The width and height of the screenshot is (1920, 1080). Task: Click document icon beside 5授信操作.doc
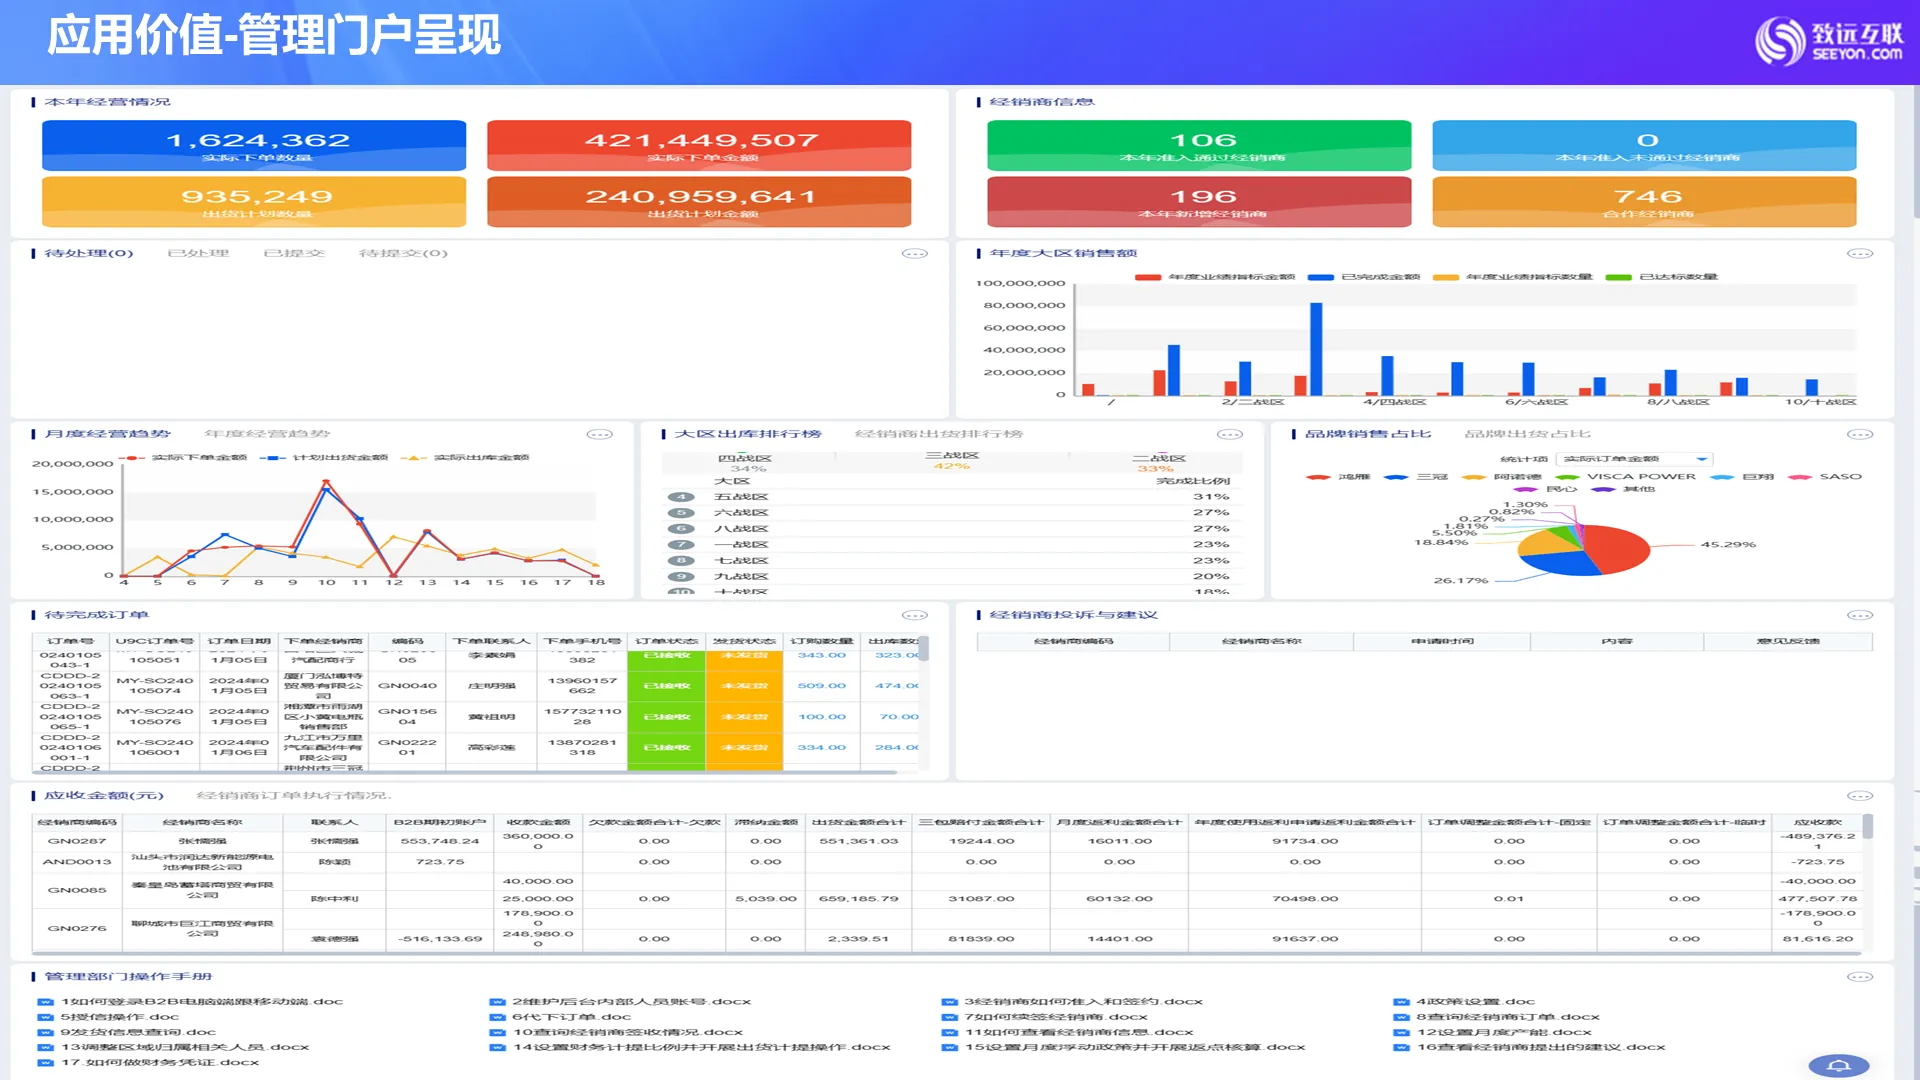coord(45,1017)
